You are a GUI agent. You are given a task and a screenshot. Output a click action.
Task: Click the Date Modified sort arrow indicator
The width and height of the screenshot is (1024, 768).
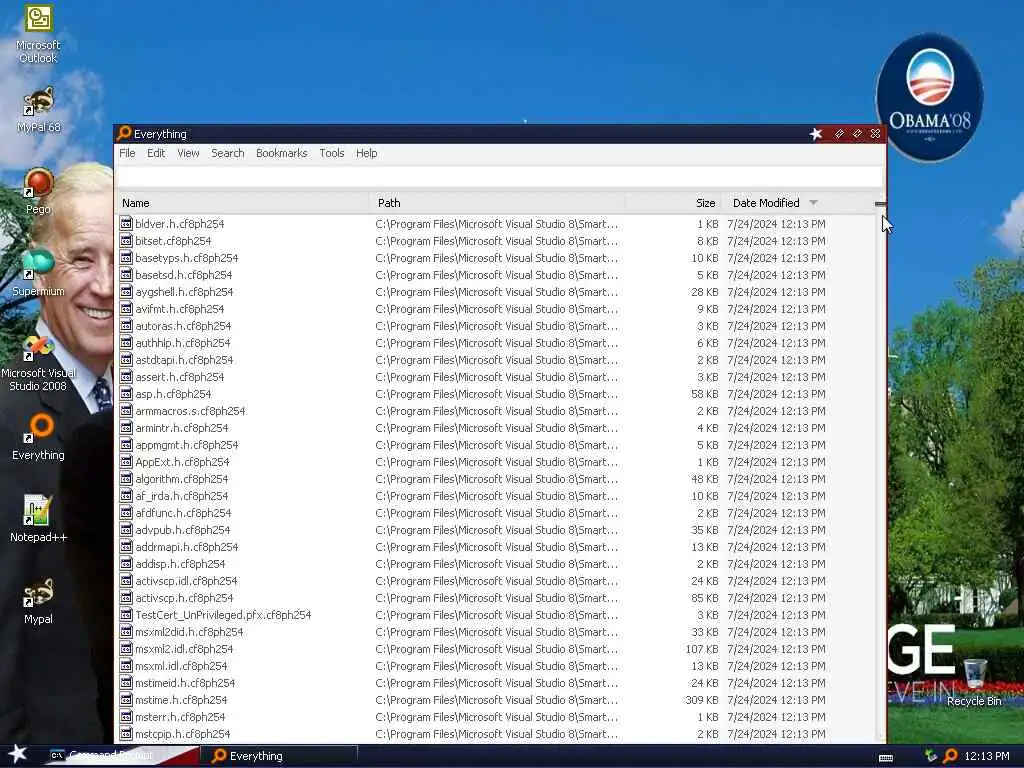[x=813, y=203]
